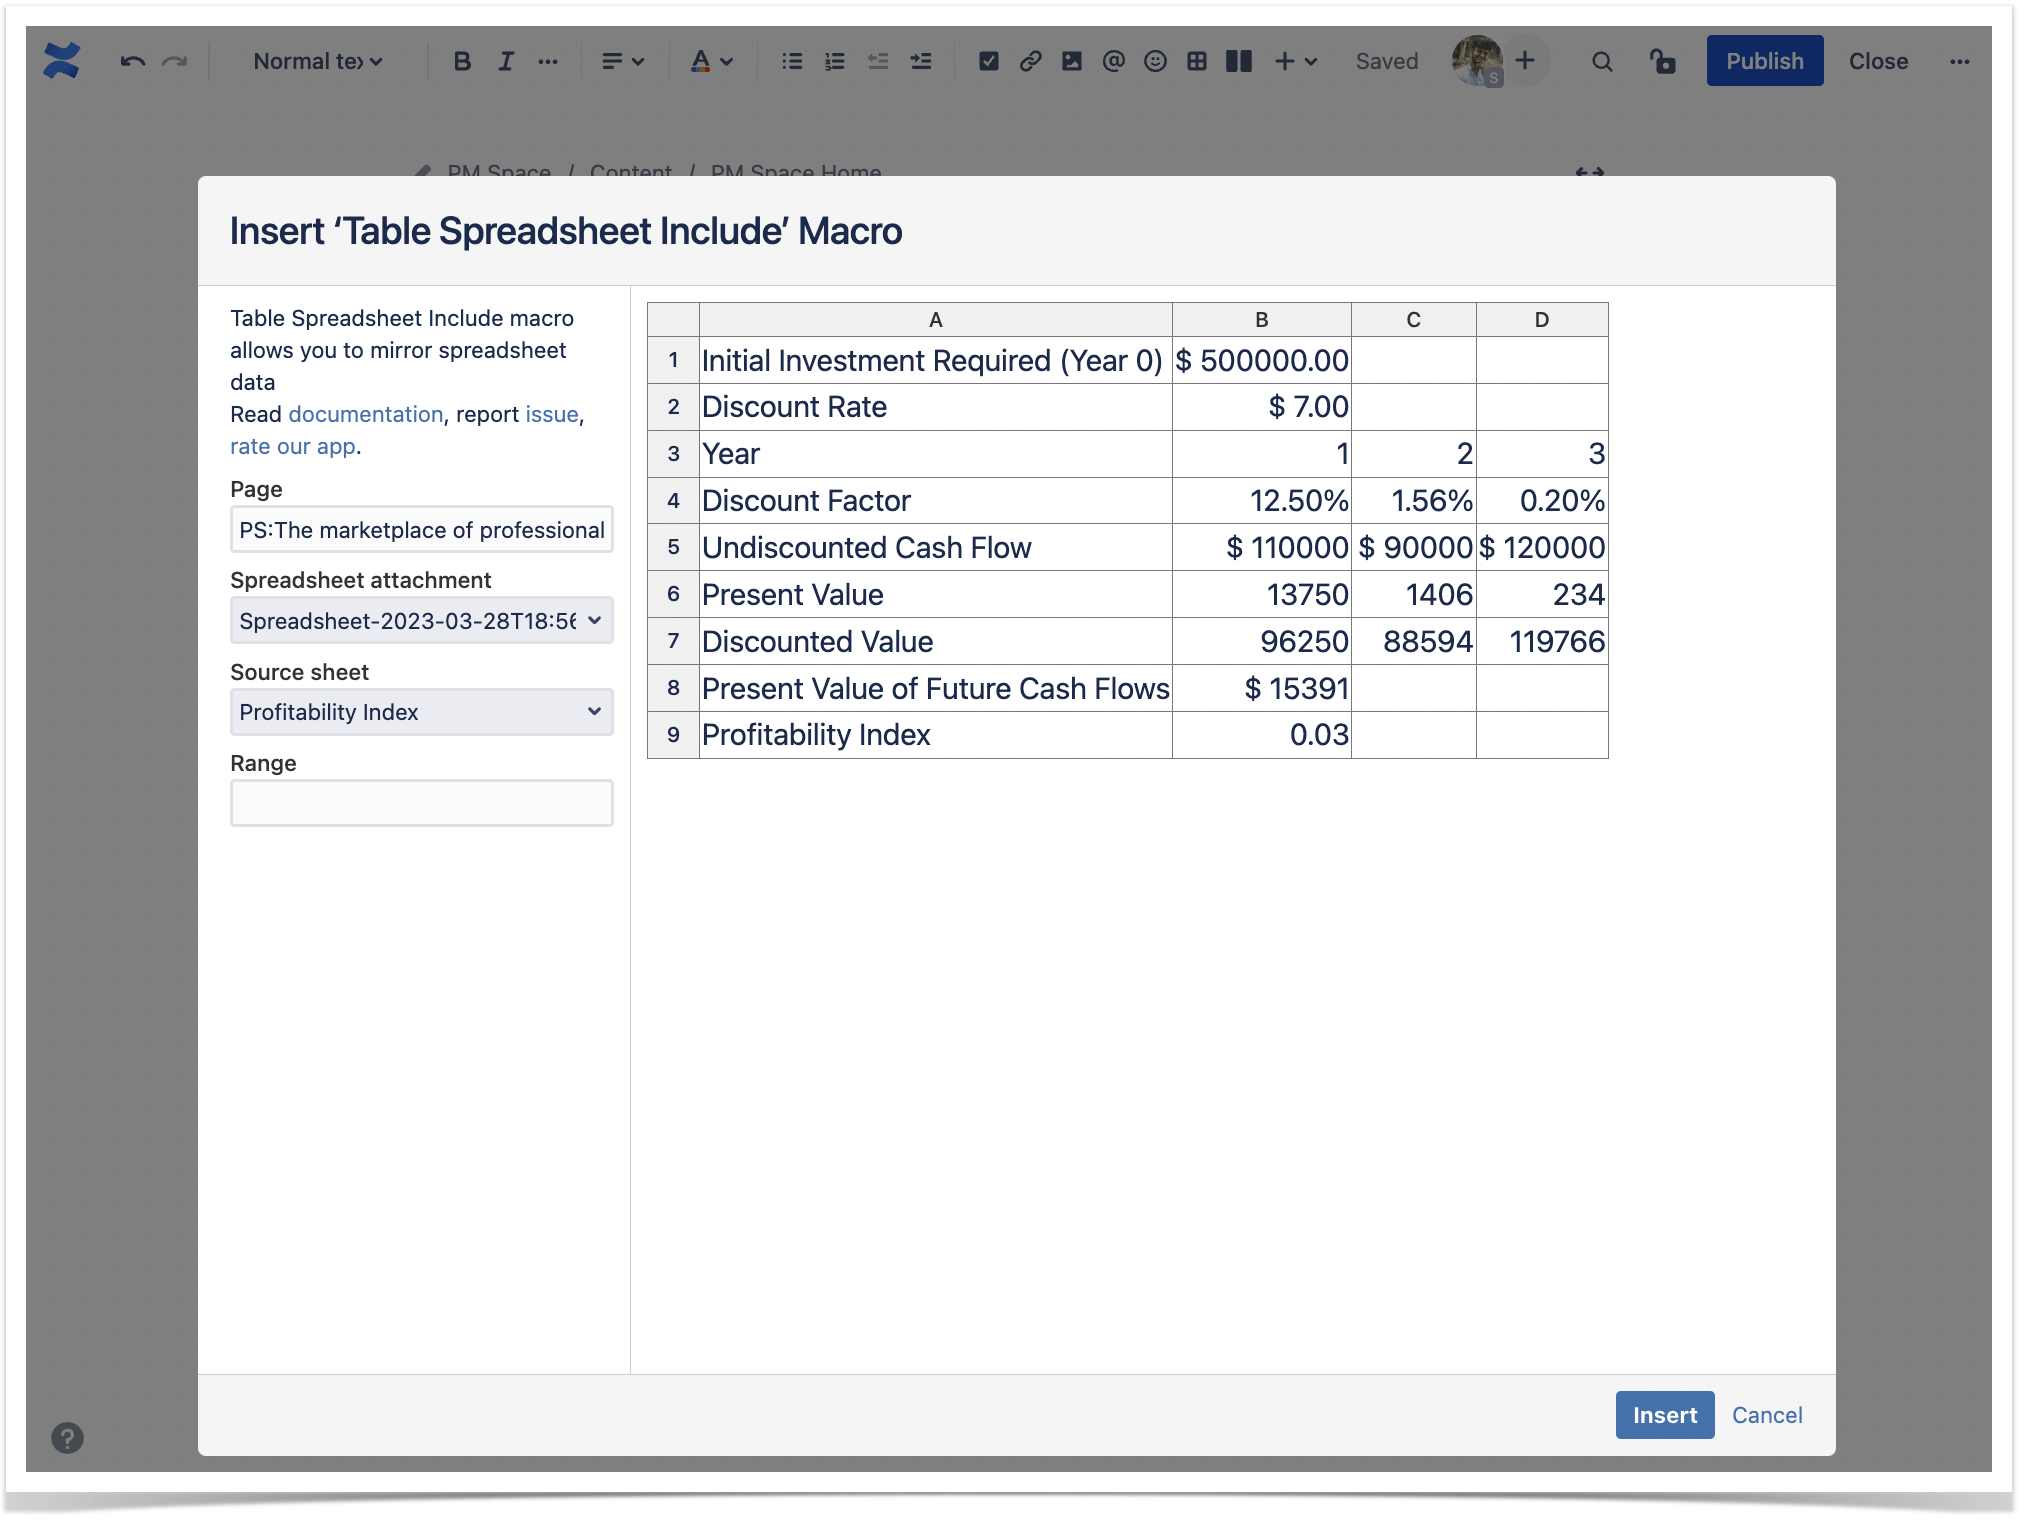Select column C header
The image size is (2026, 1521).
[x=1414, y=320]
